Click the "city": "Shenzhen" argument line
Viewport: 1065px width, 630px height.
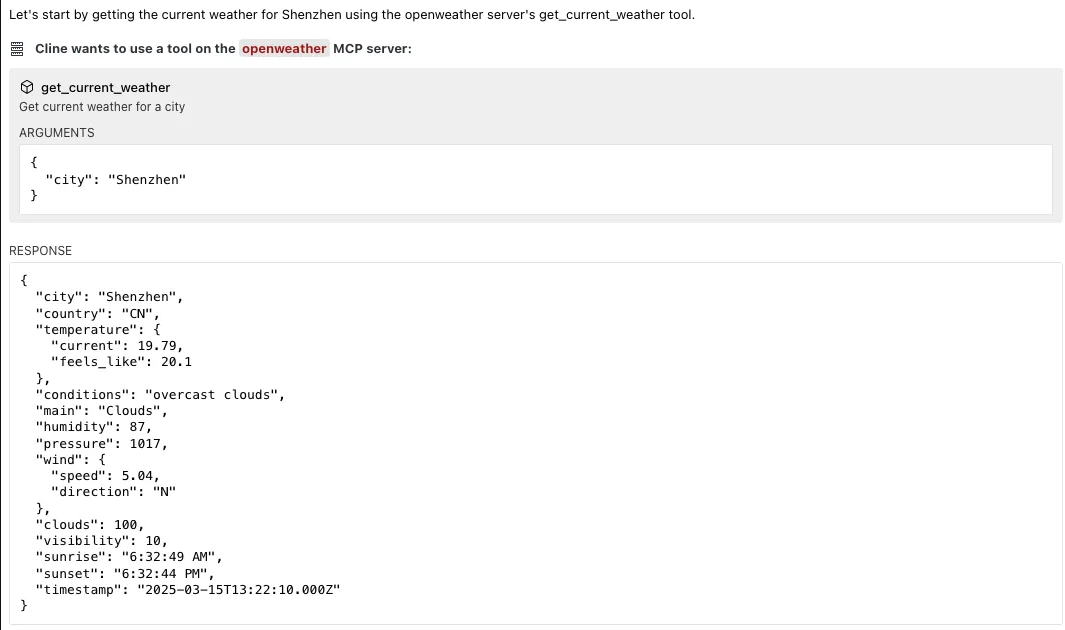coord(115,180)
